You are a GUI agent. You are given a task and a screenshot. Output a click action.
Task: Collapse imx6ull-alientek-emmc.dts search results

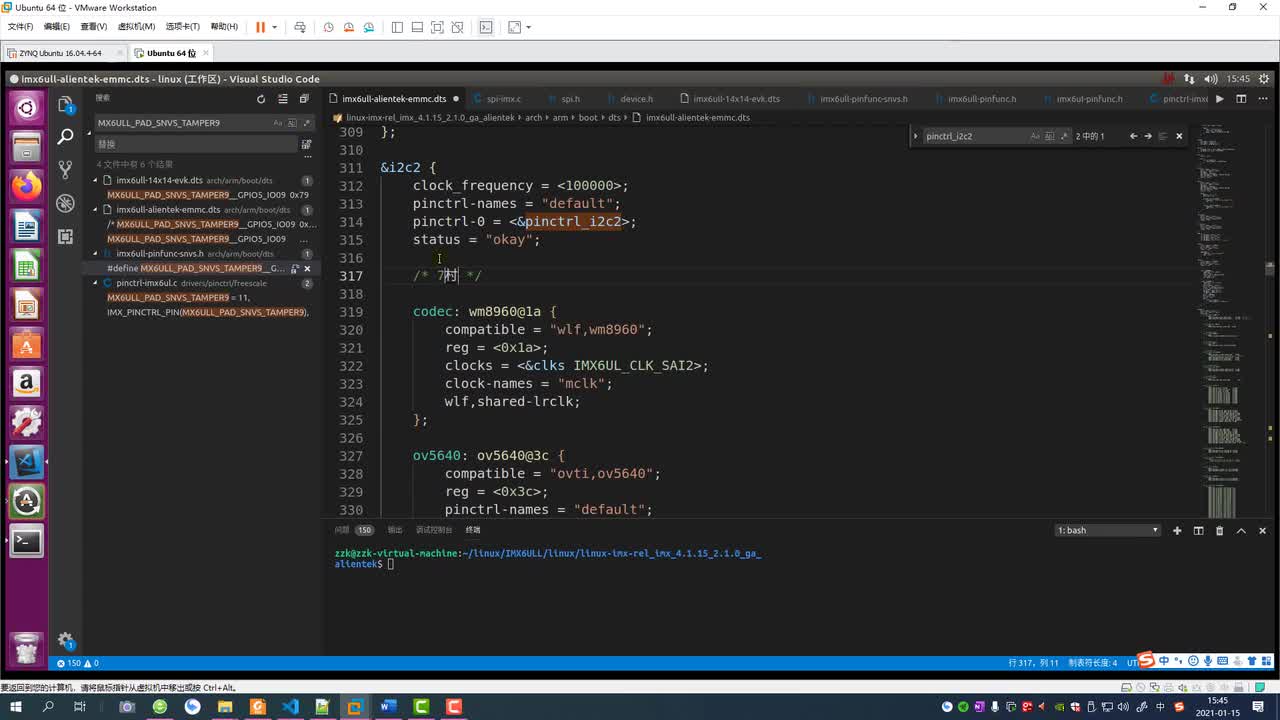[x=96, y=210]
